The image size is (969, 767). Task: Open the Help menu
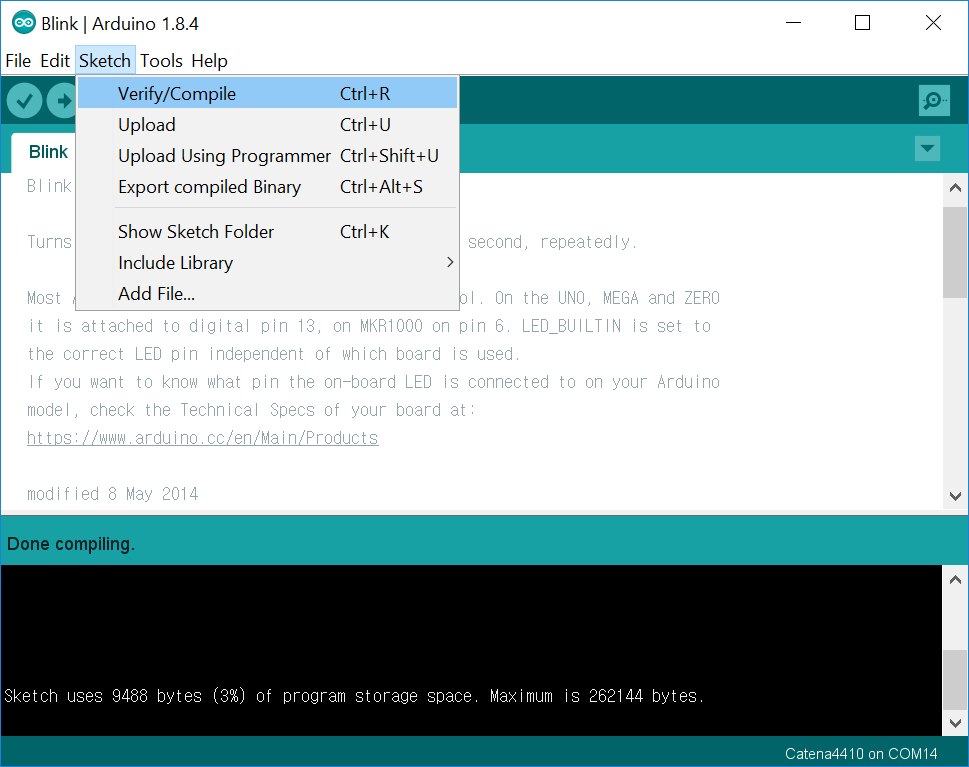(209, 61)
